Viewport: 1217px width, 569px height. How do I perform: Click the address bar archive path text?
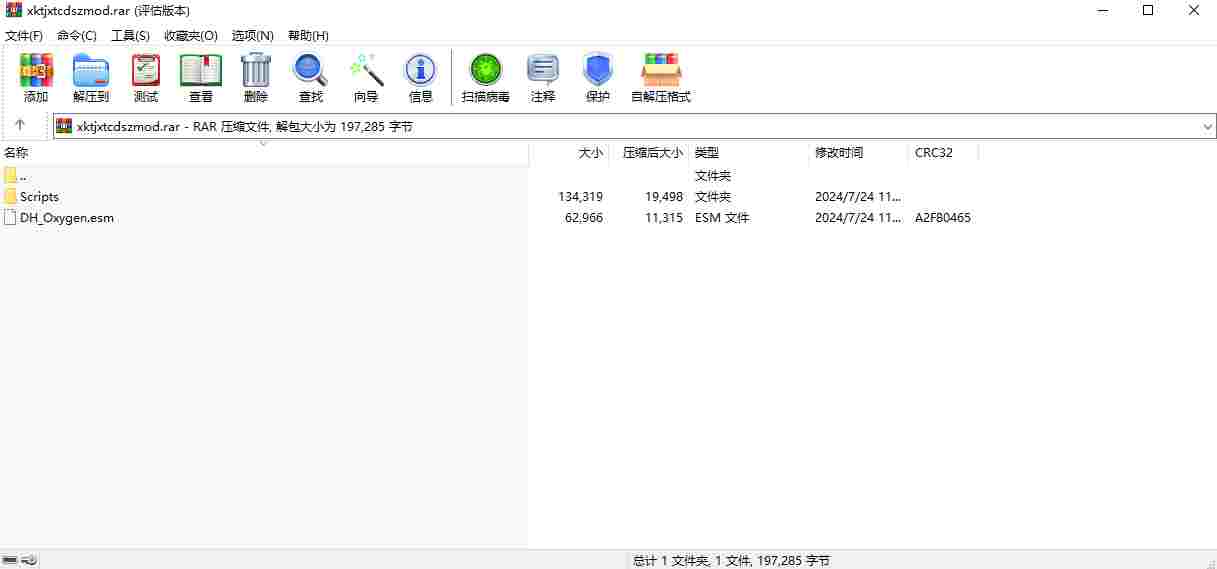(x=245, y=126)
